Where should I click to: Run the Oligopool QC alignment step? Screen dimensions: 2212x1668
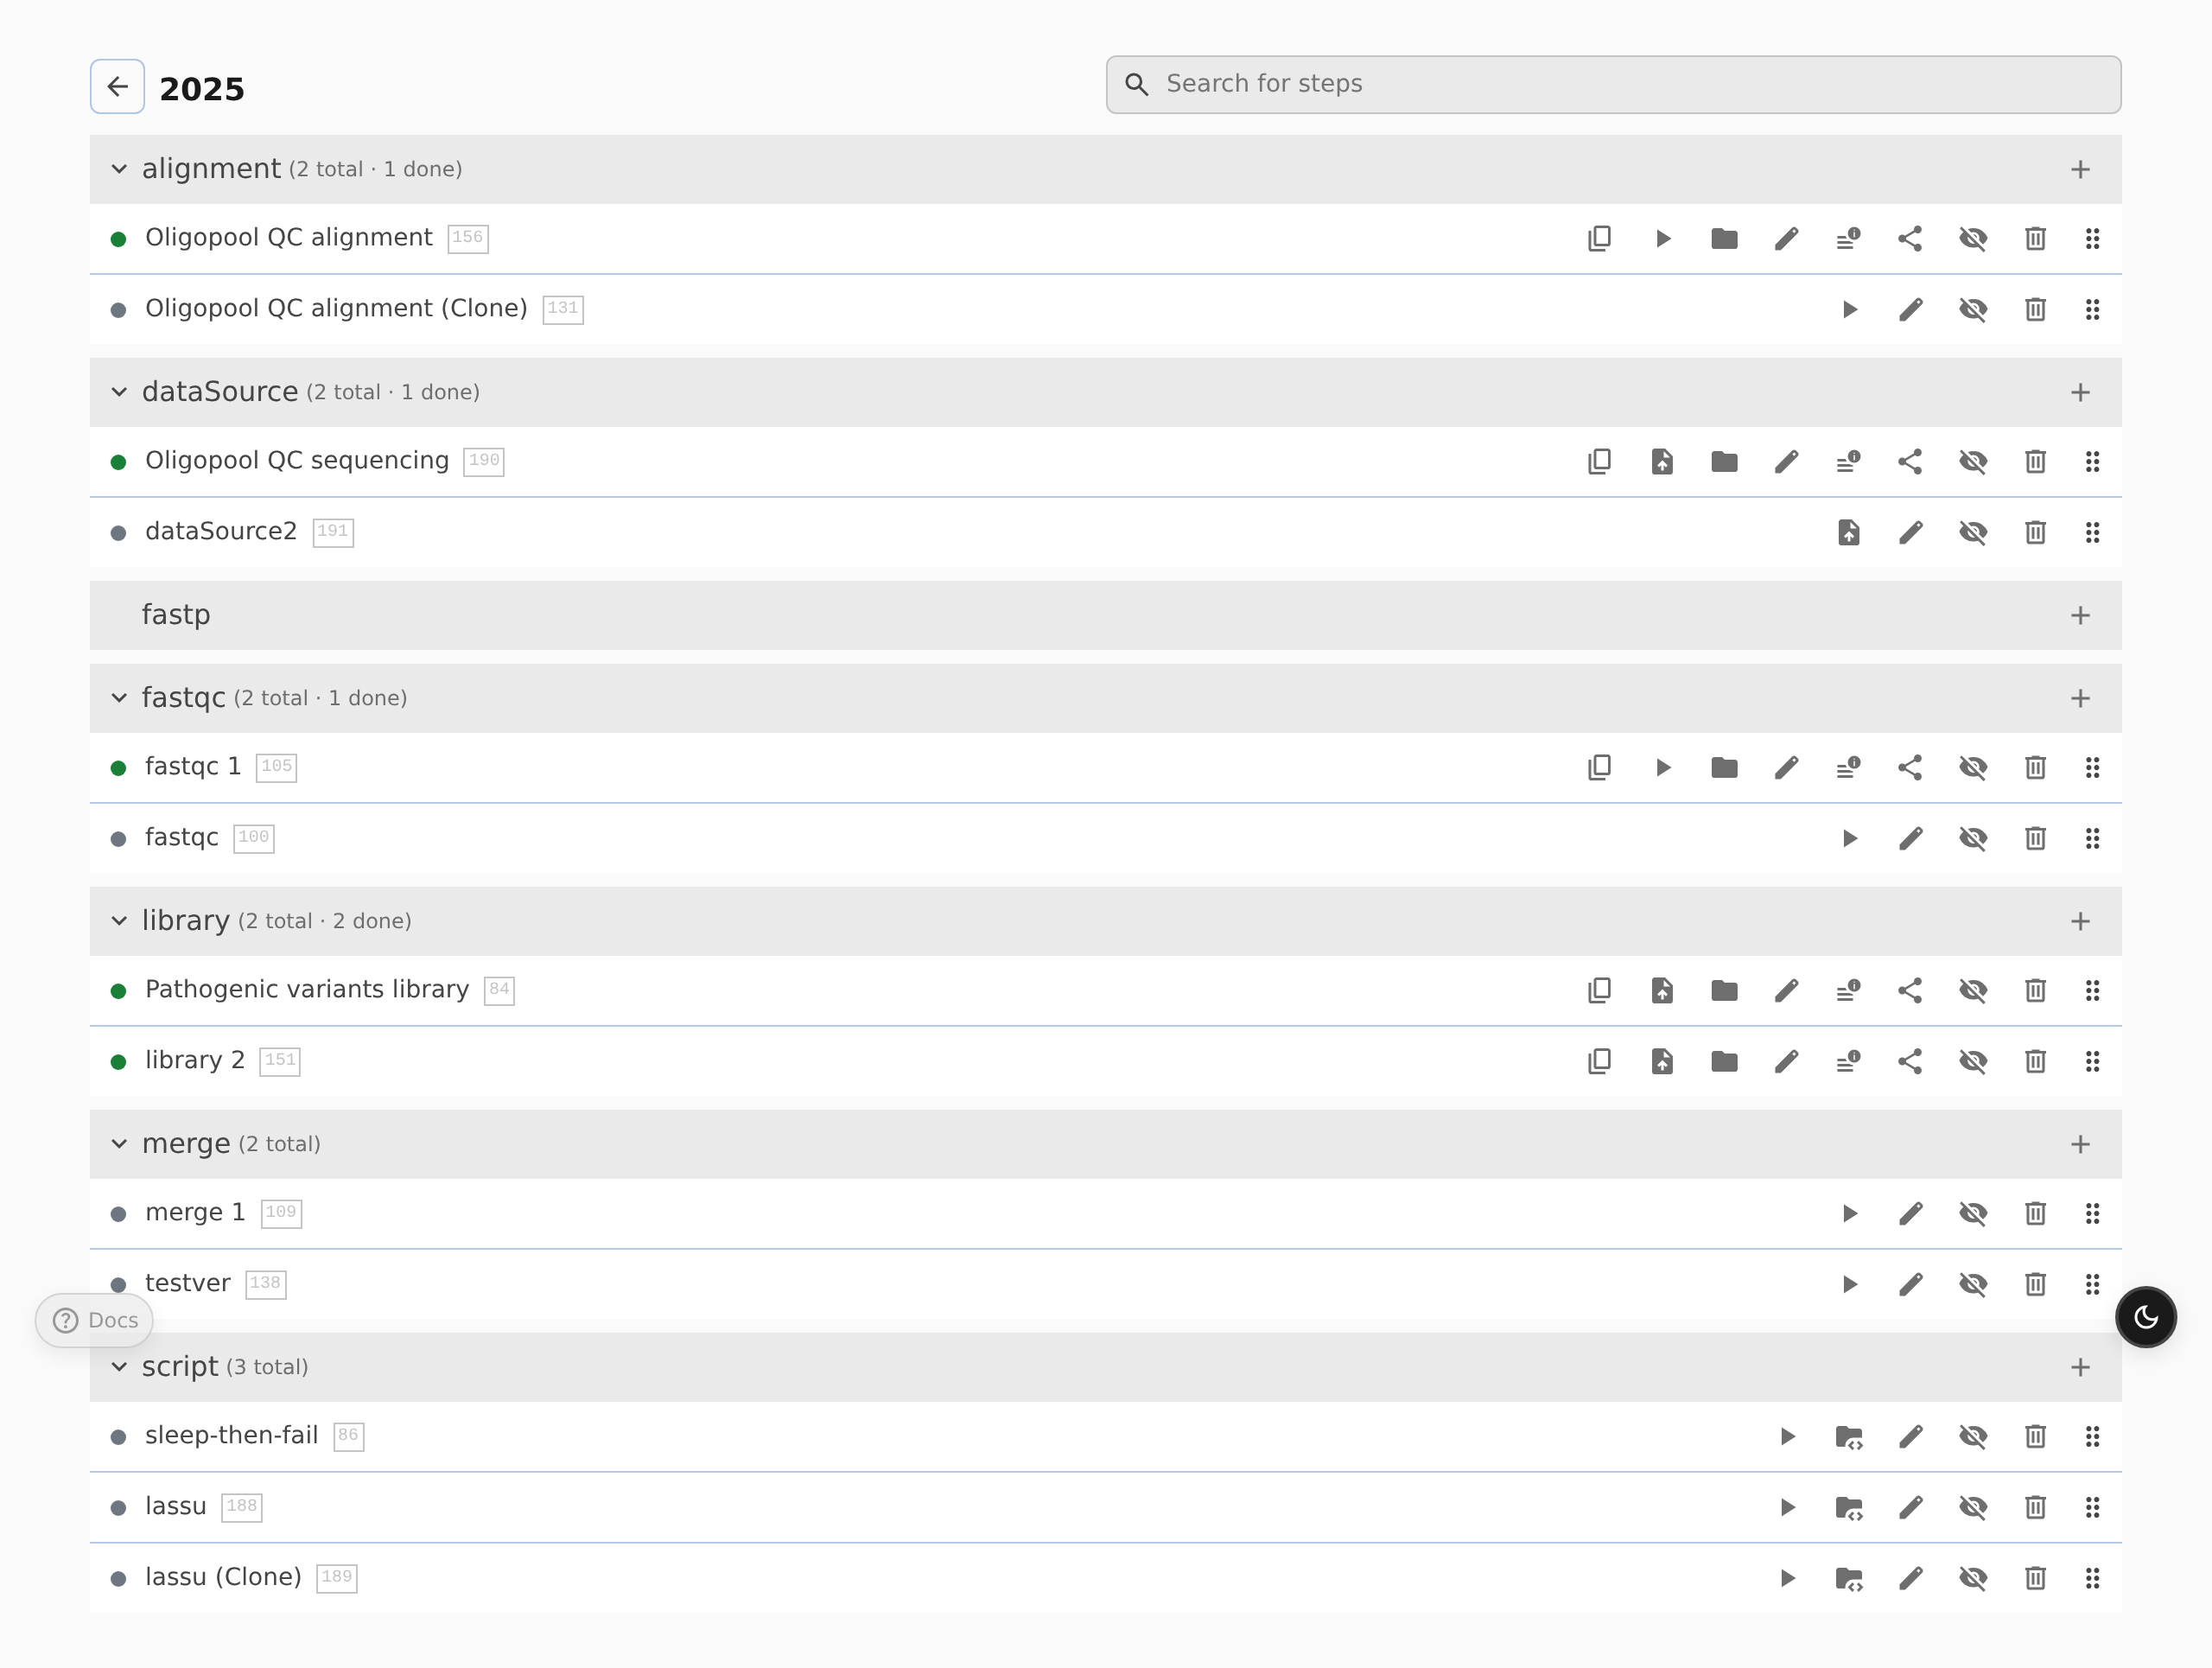tap(1662, 238)
